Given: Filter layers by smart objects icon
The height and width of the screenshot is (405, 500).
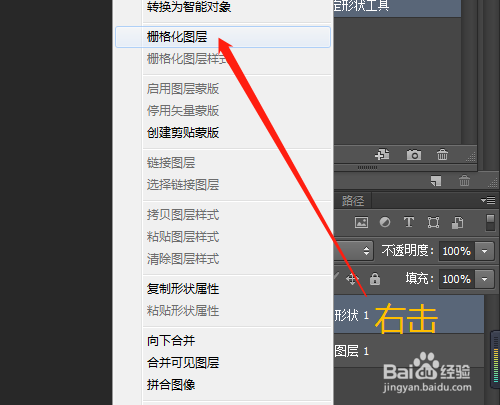Looking at the screenshot, I should point(457,222).
